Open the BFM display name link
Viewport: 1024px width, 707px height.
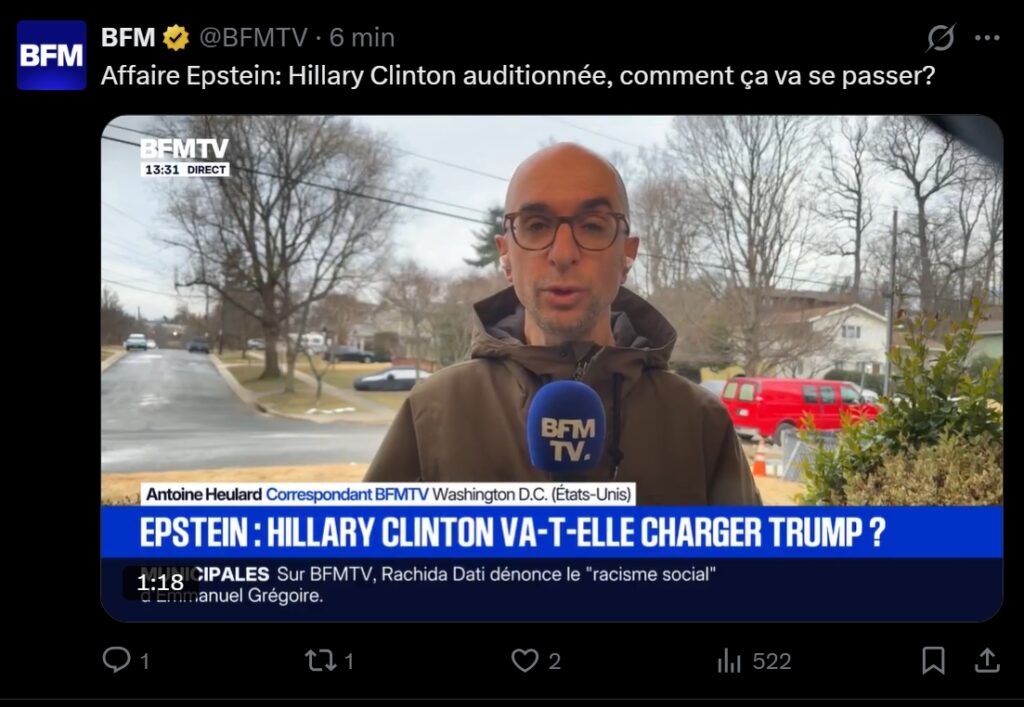click(x=128, y=38)
